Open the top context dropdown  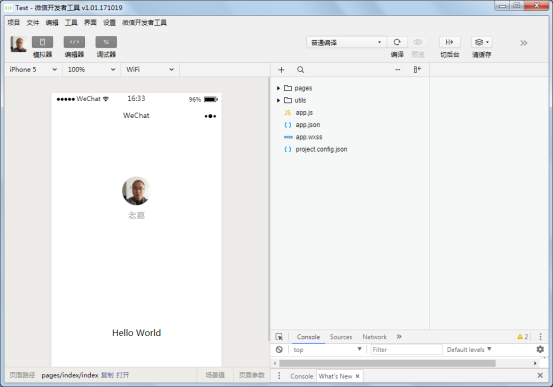point(327,350)
